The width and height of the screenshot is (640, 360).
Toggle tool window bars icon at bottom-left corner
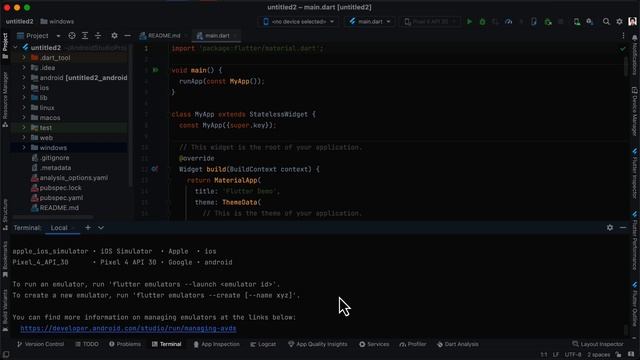tap(6, 355)
